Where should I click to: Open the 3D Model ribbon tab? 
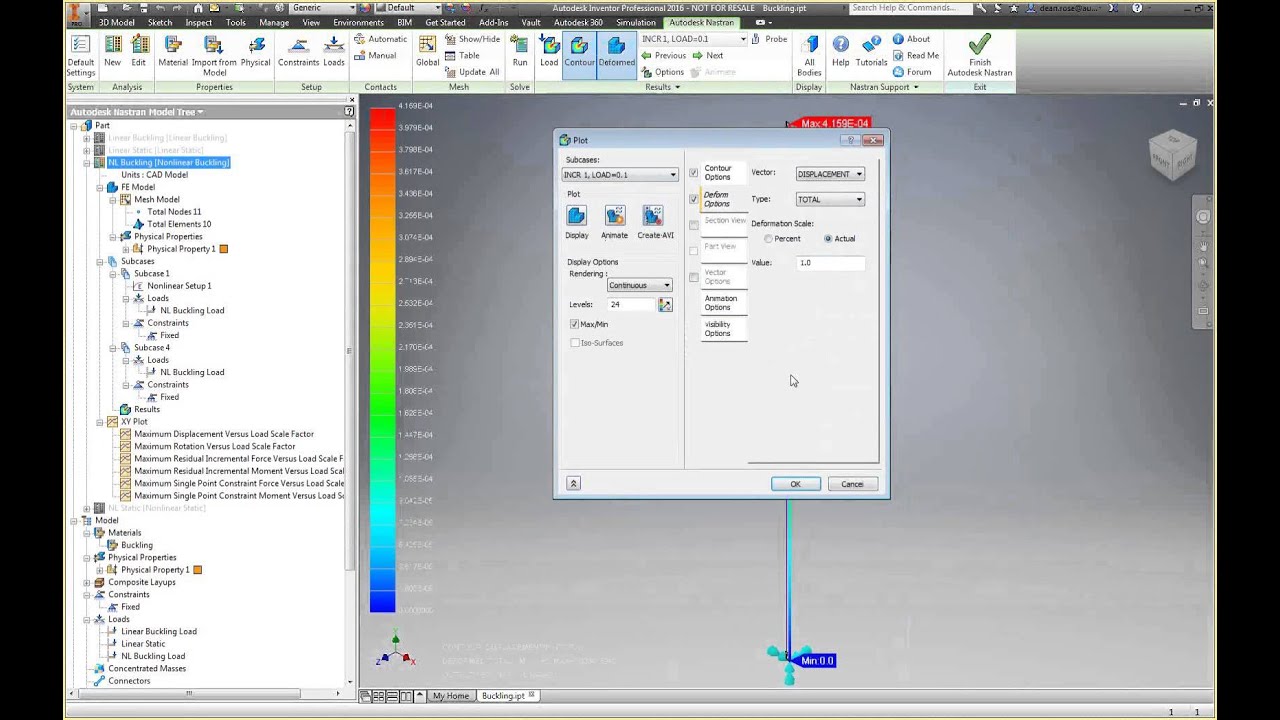point(116,22)
